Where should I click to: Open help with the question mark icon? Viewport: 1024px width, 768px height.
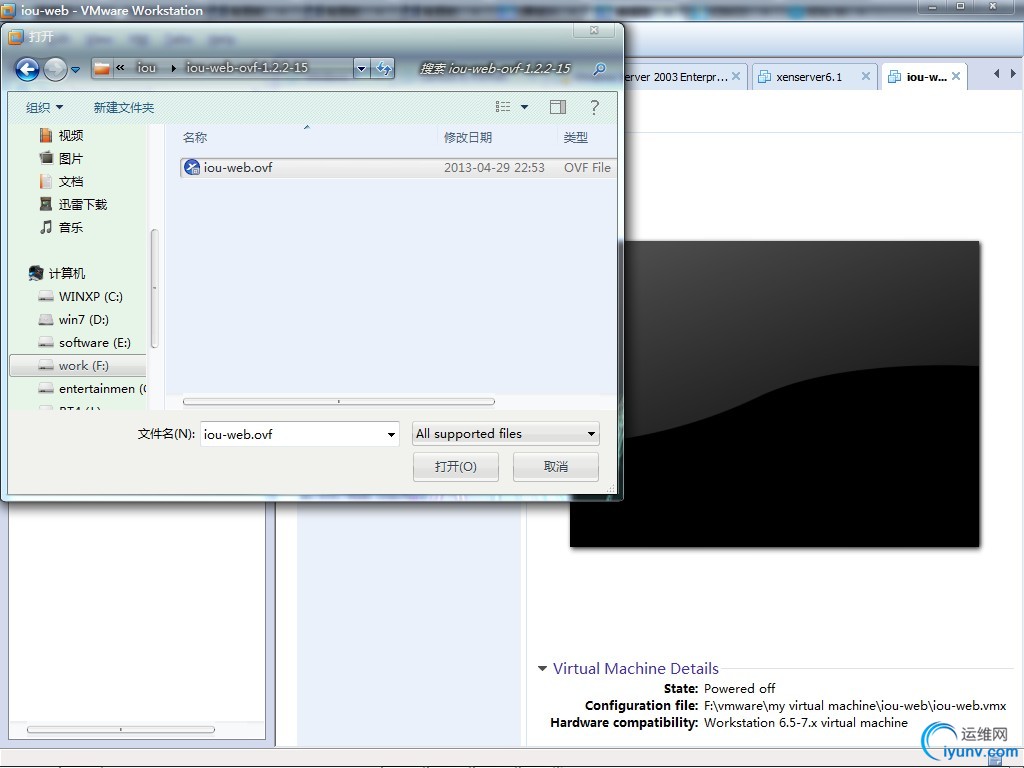[594, 107]
